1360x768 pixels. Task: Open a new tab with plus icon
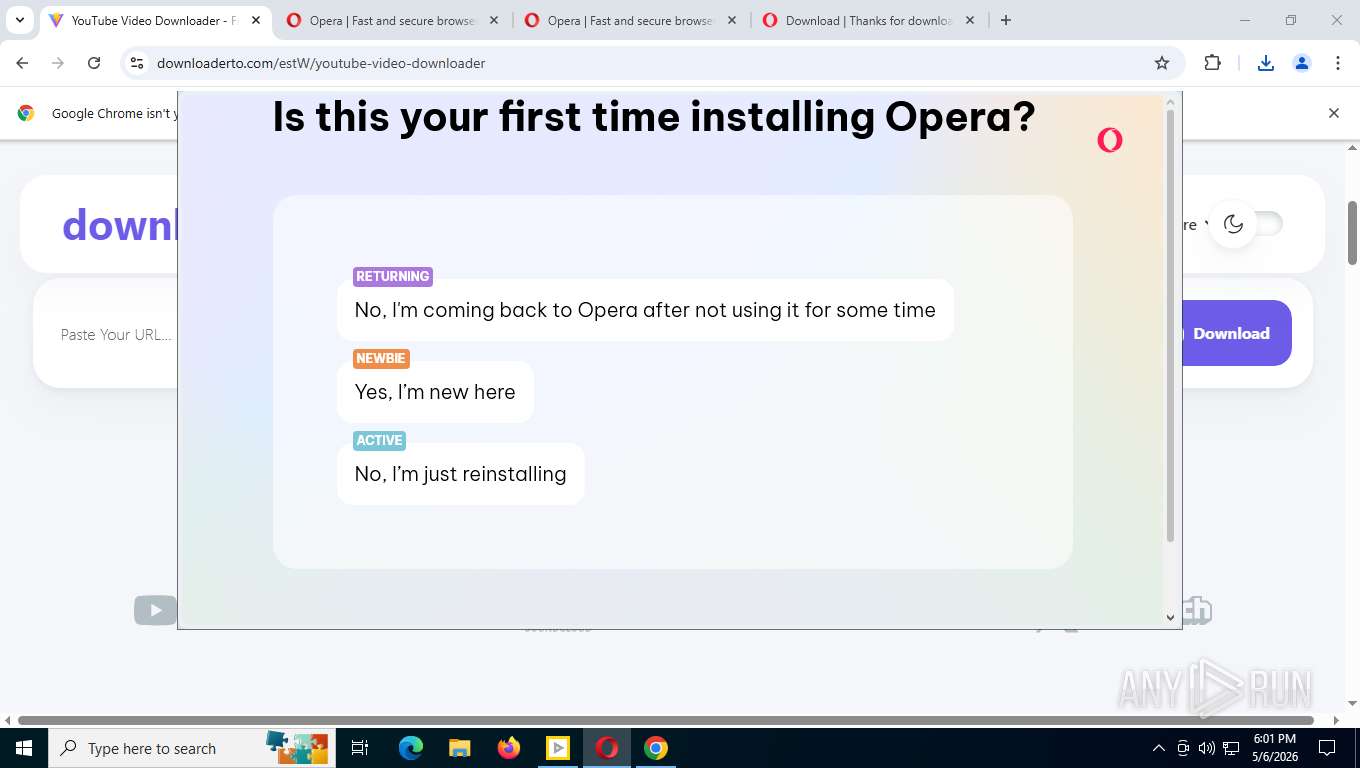tap(1006, 20)
